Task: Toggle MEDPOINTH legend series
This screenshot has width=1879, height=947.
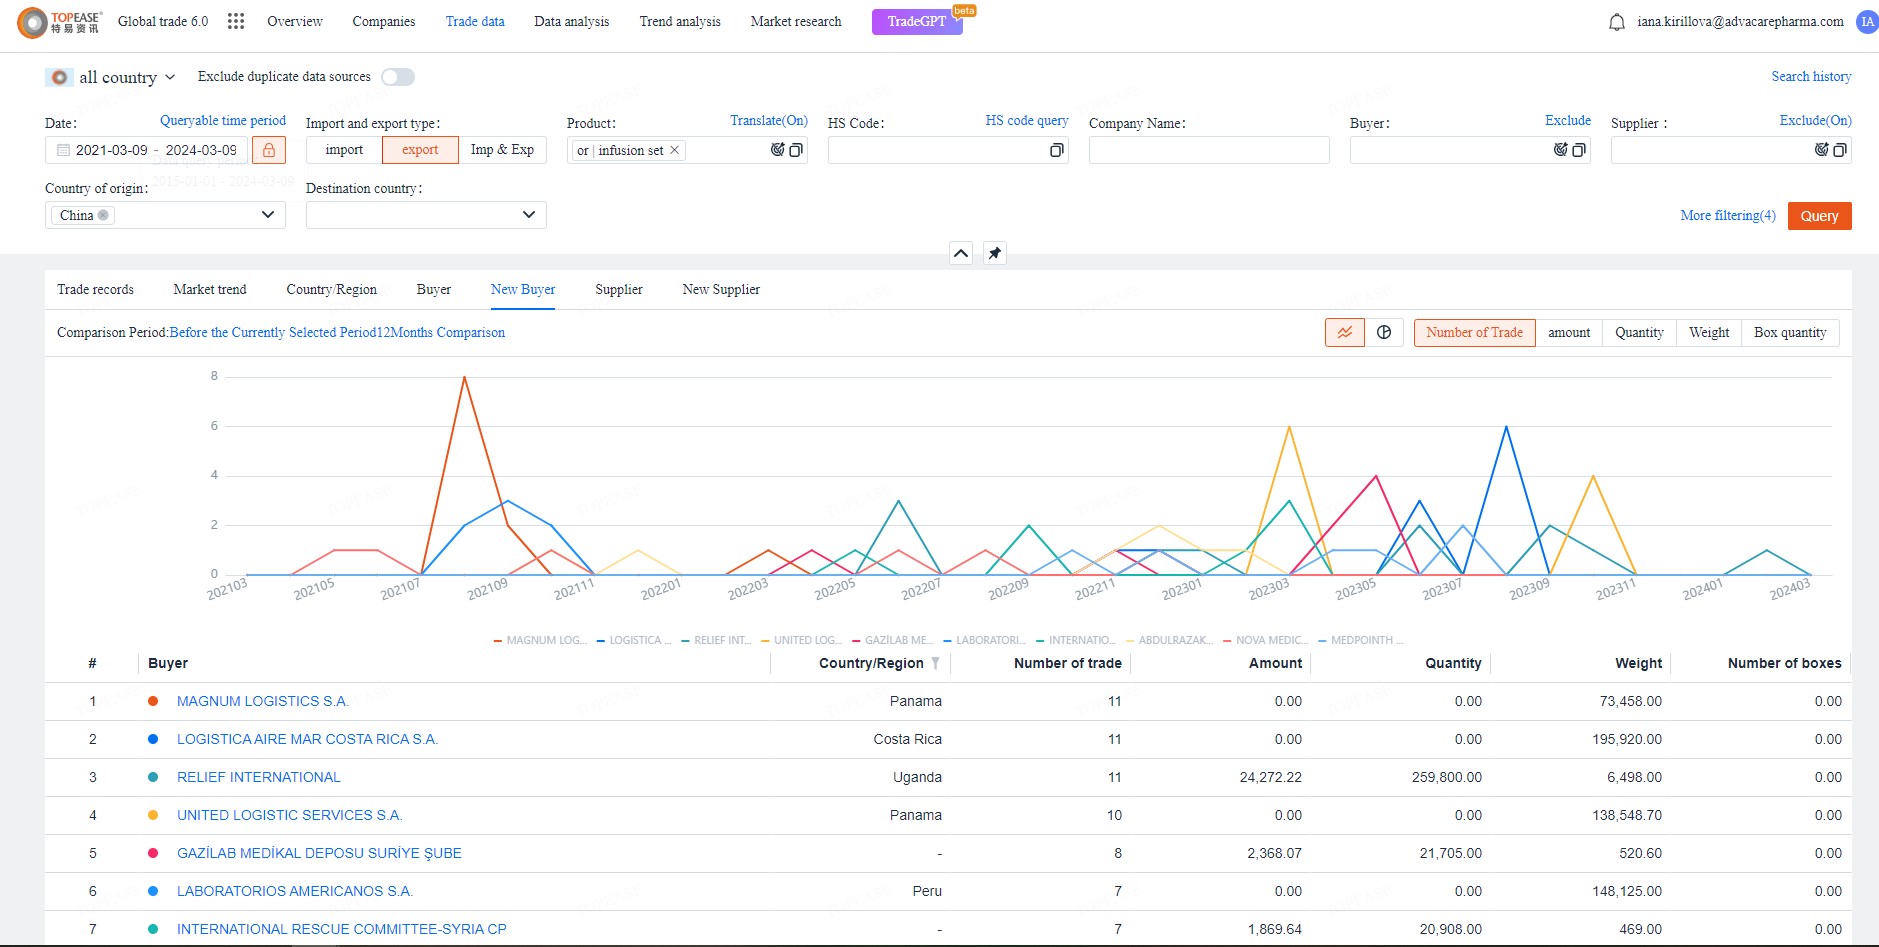Action: pyautogui.click(x=1361, y=640)
